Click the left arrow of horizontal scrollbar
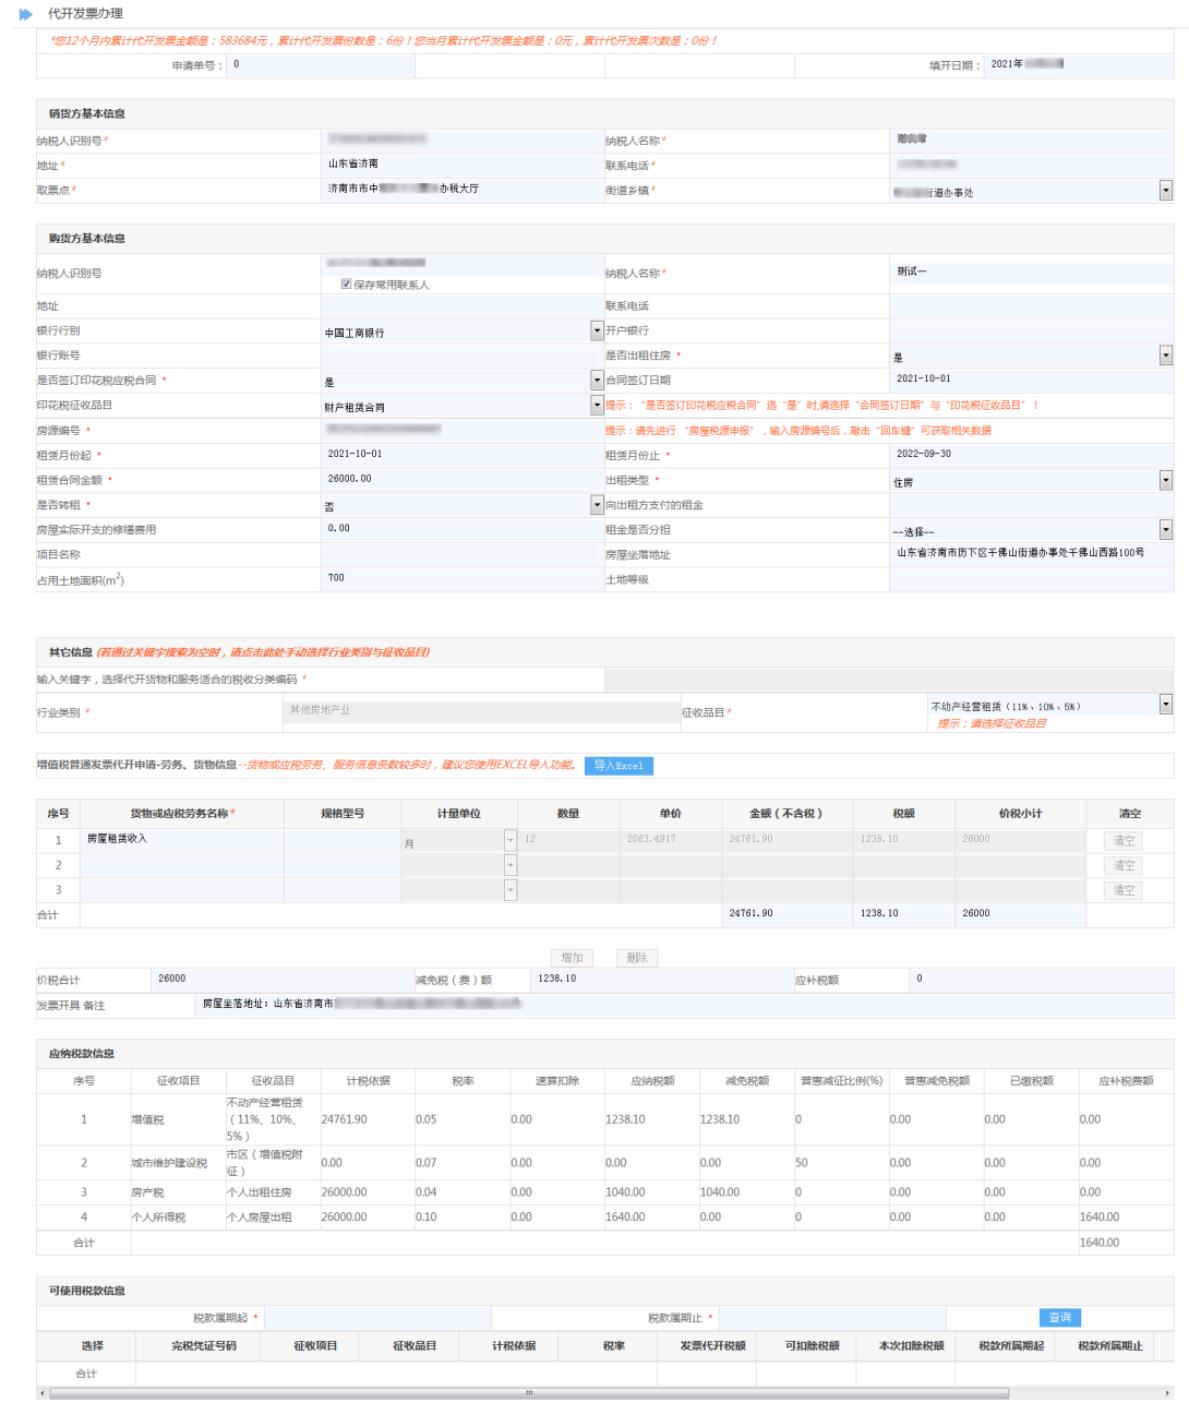Image resolution: width=1189 pixels, height=1407 pixels. 42,1393
